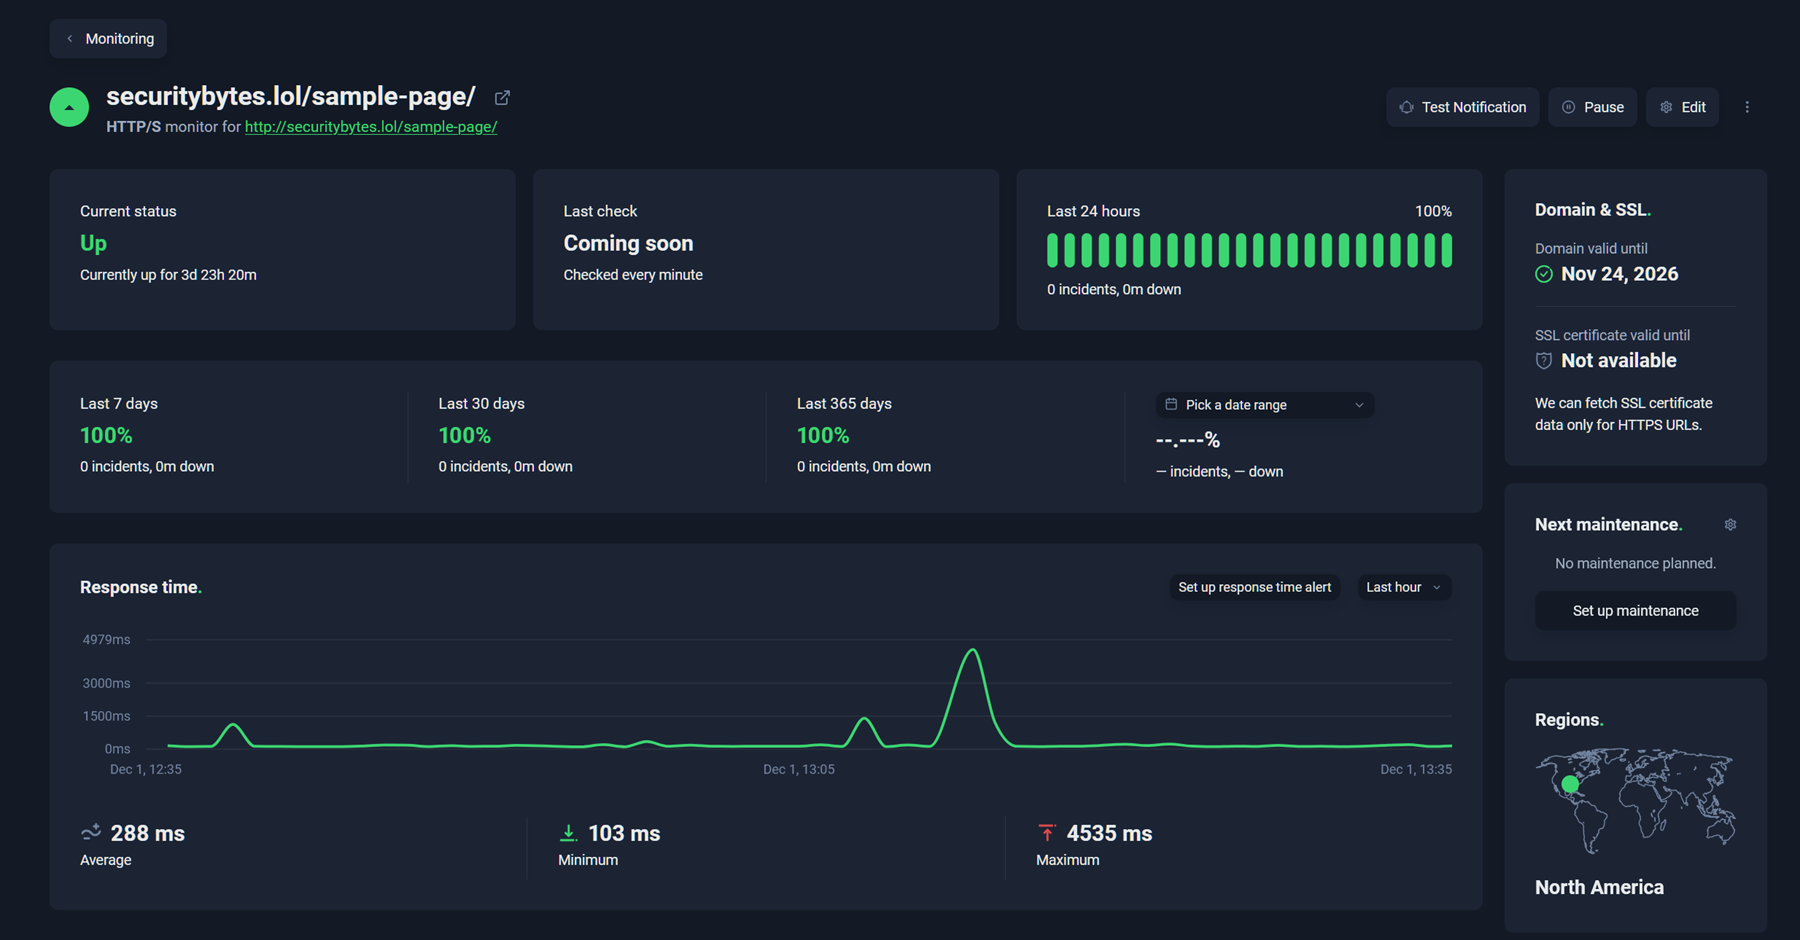The height and width of the screenshot is (940, 1800).
Task: Click Set up maintenance
Action: point(1634,610)
